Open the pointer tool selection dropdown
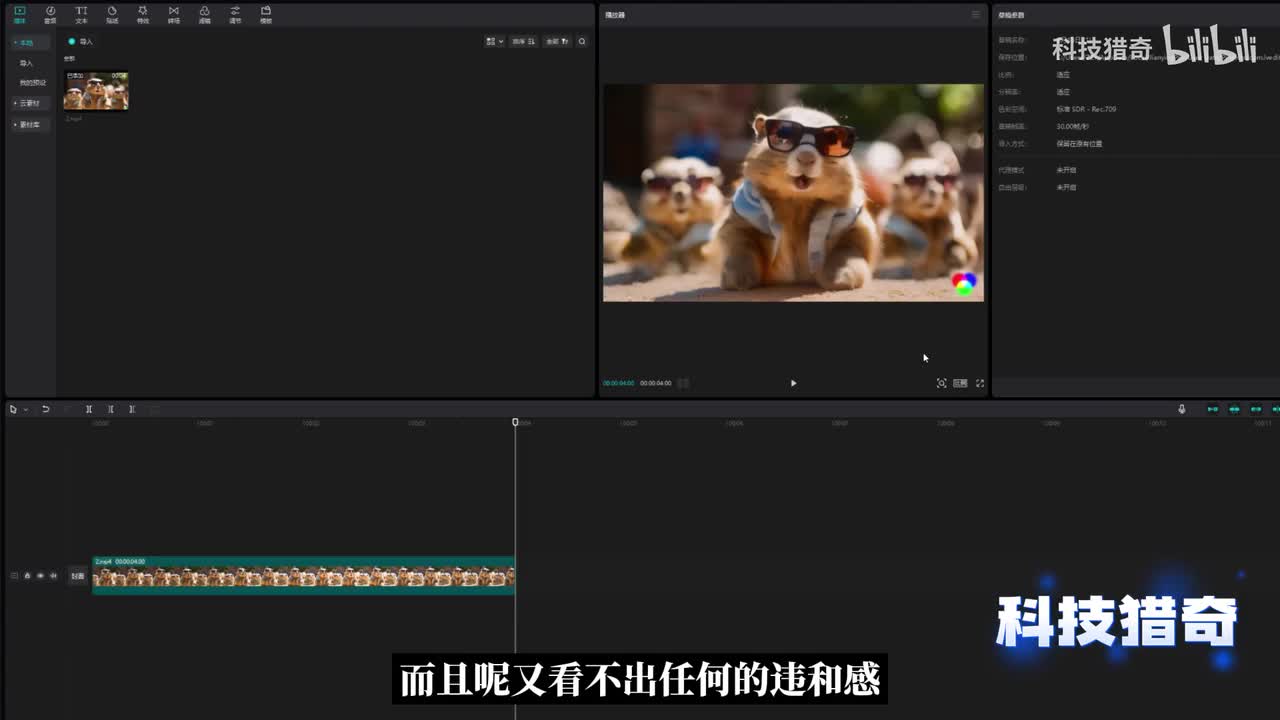The height and width of the screenshot is (720, 1280). (x=25, y=409)
